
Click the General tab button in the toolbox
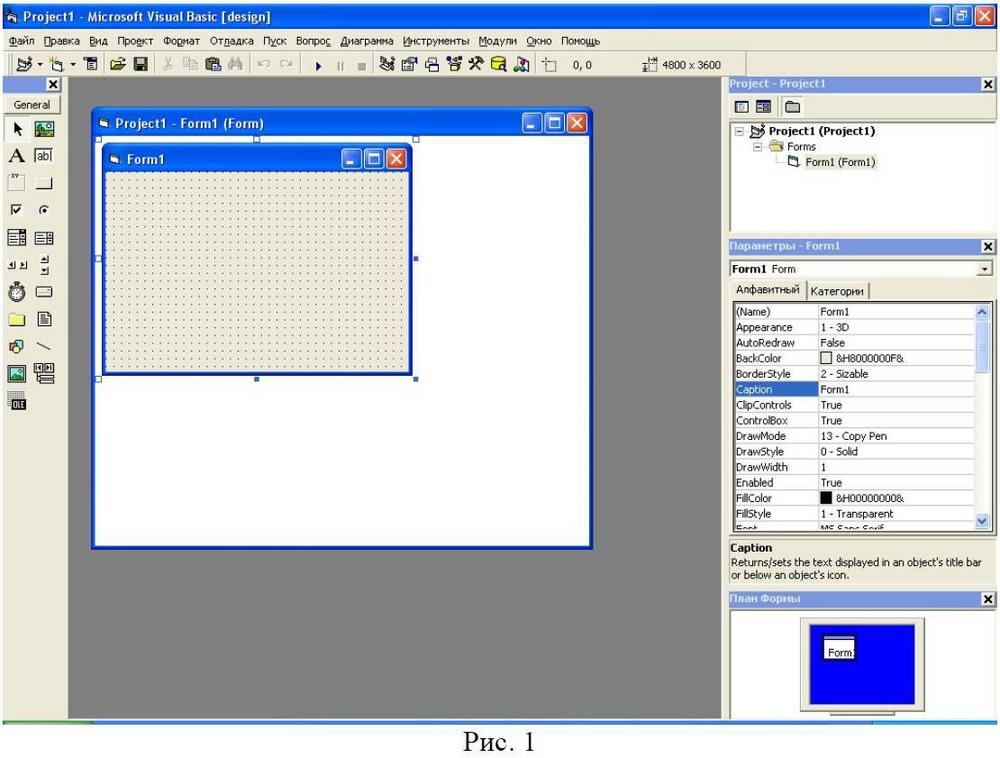click(32, 105)
